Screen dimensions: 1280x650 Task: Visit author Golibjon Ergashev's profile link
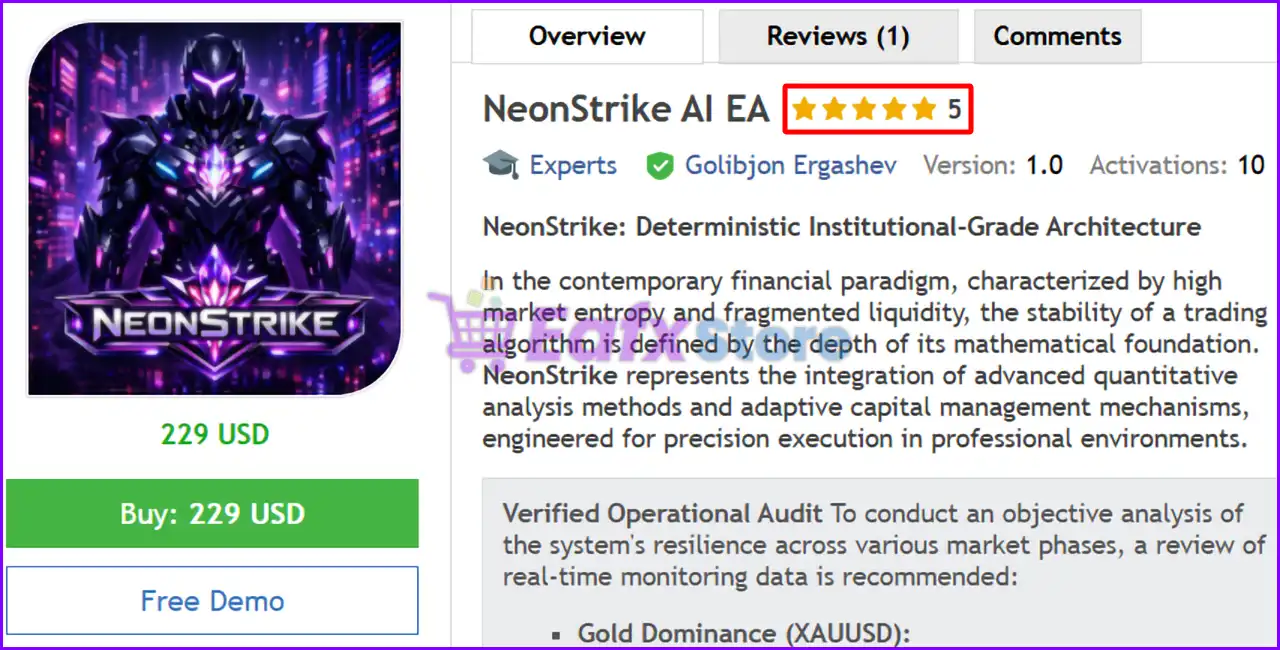[790, 165]
